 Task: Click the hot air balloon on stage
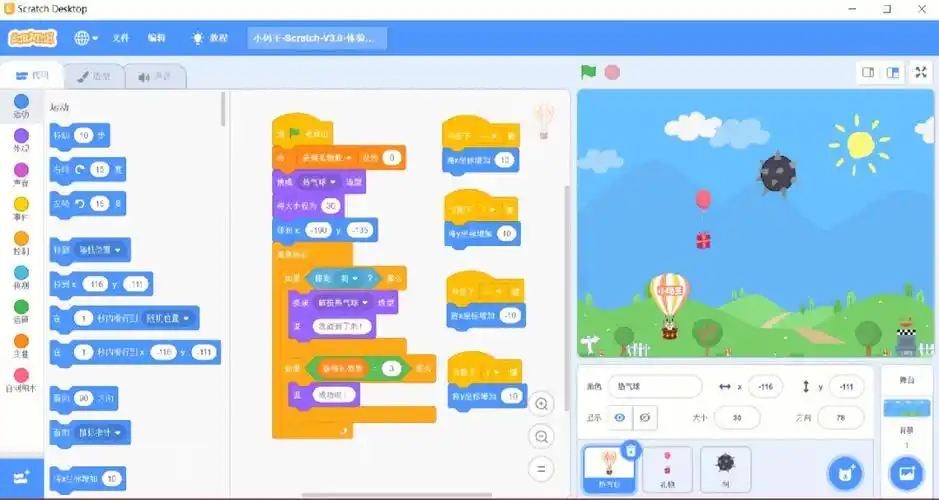pos(670,305)
